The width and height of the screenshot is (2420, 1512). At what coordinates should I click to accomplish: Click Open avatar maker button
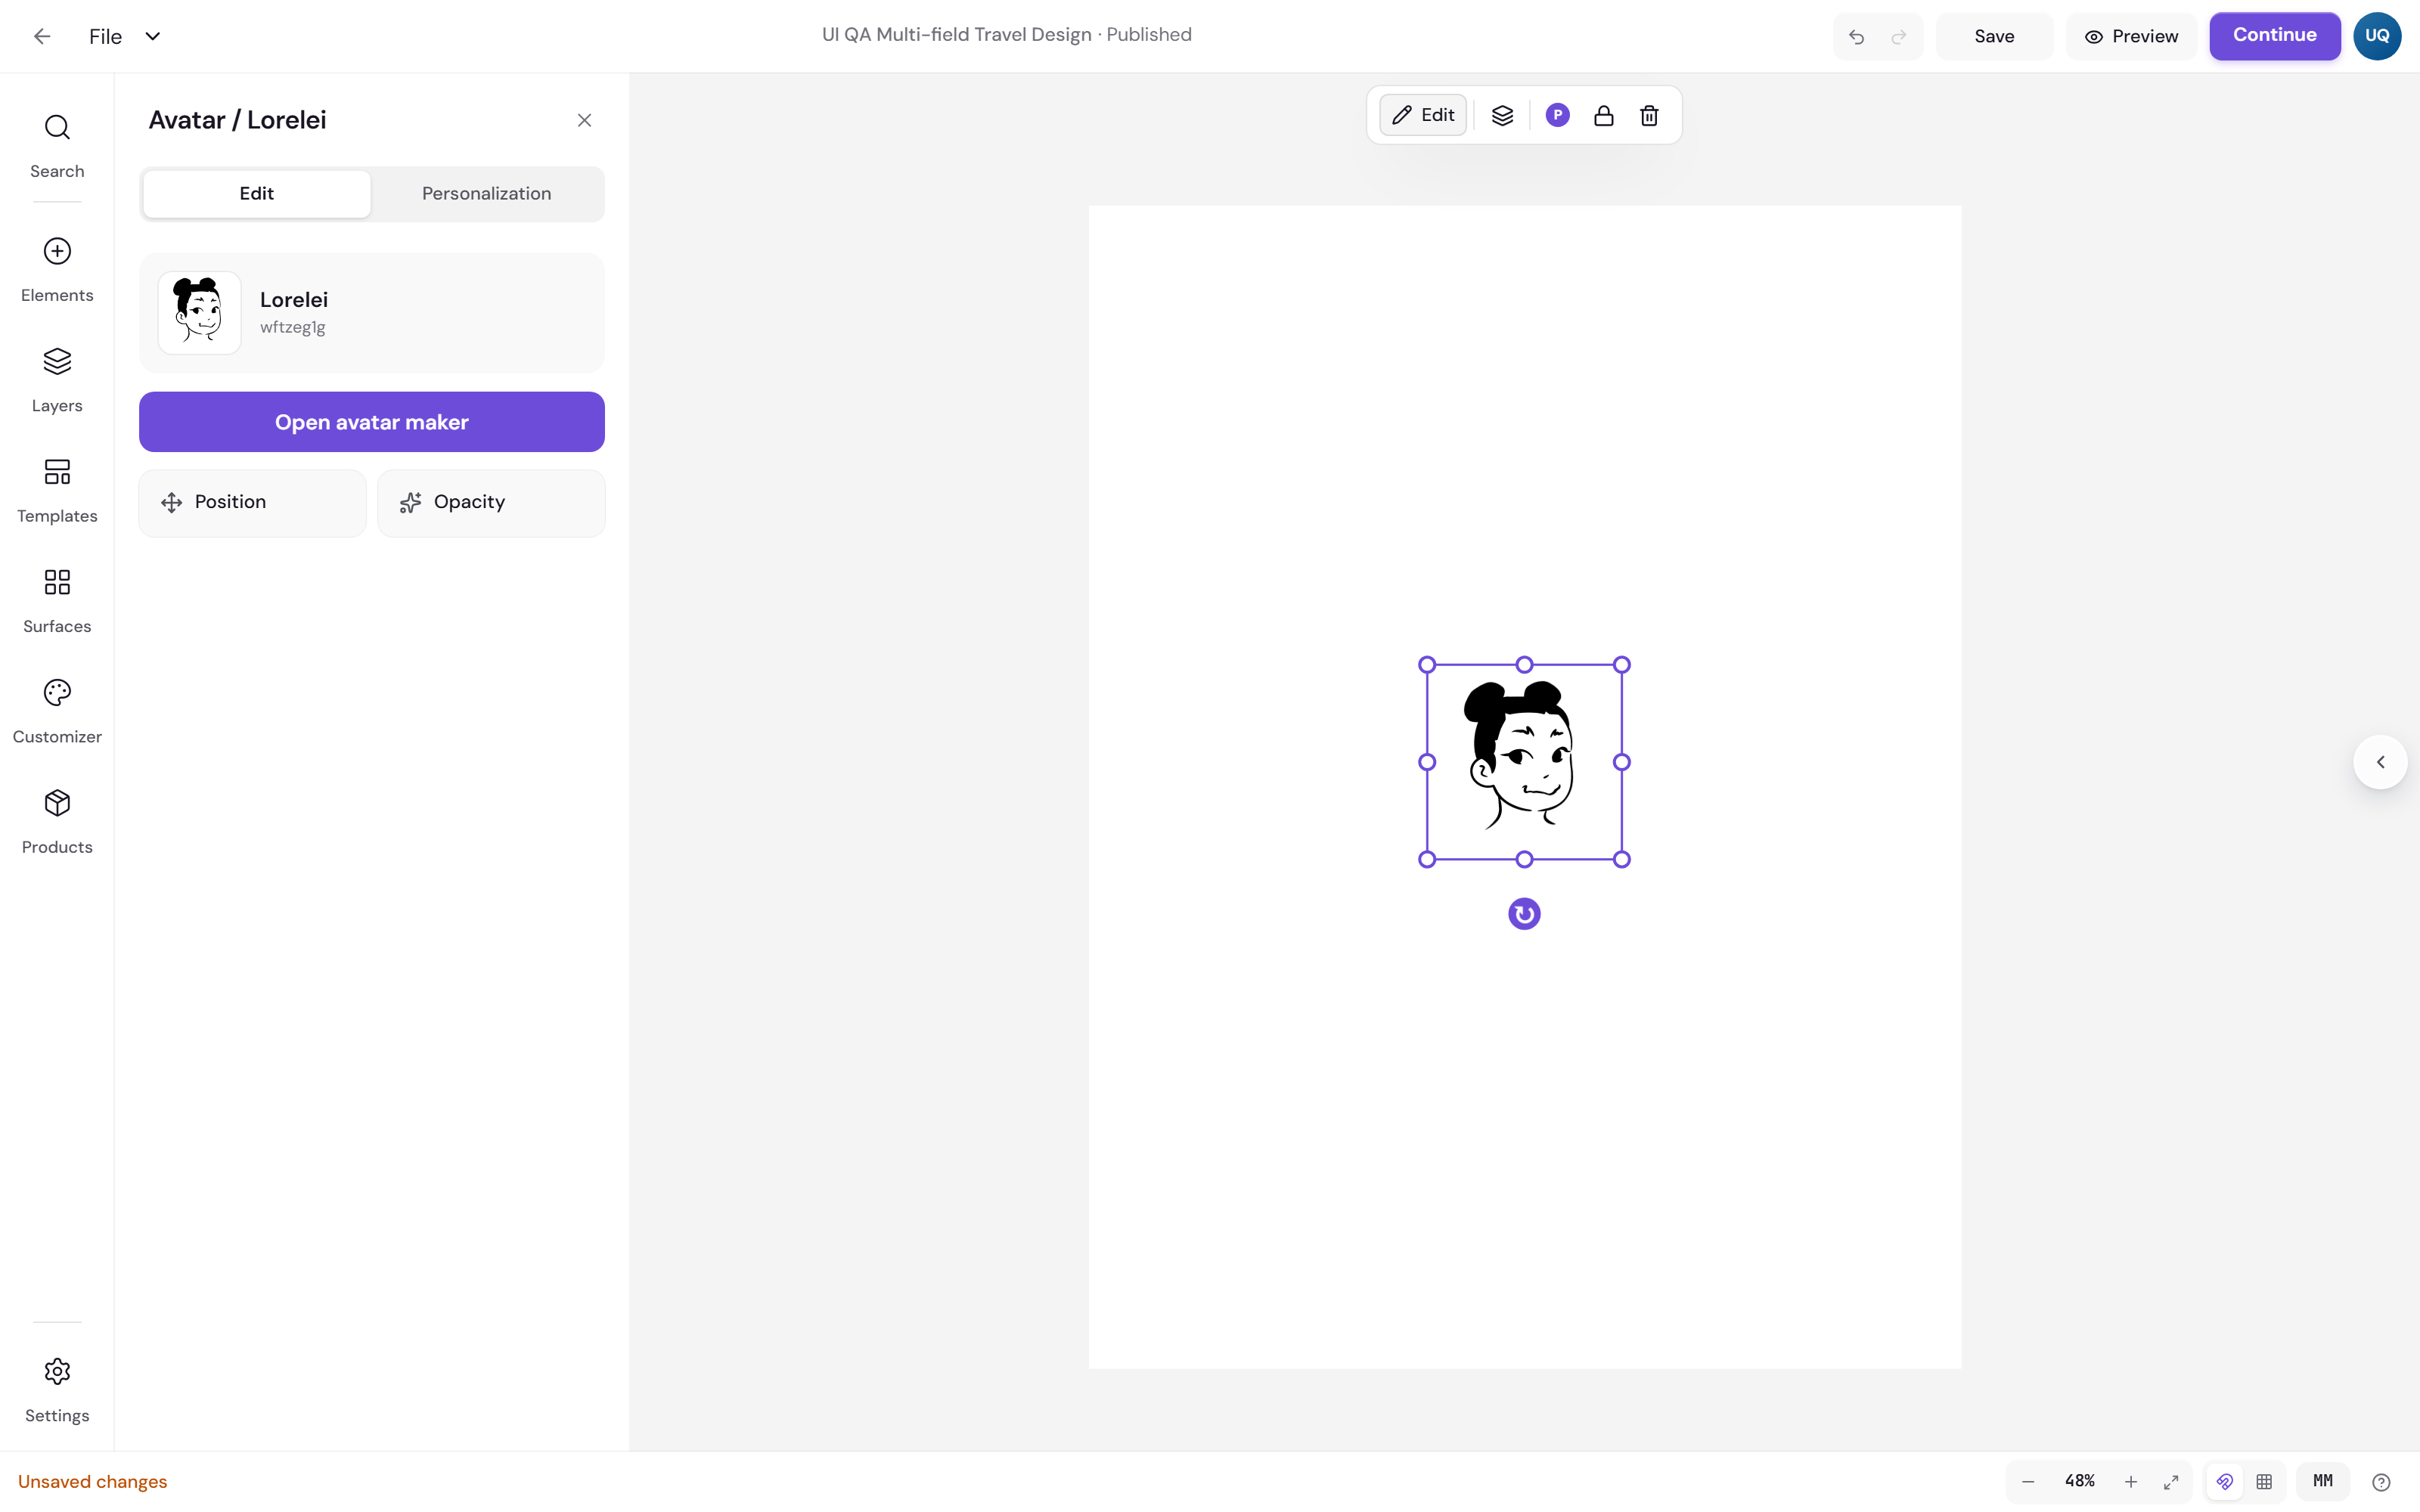pyautogui.click(x=372, y=422)
